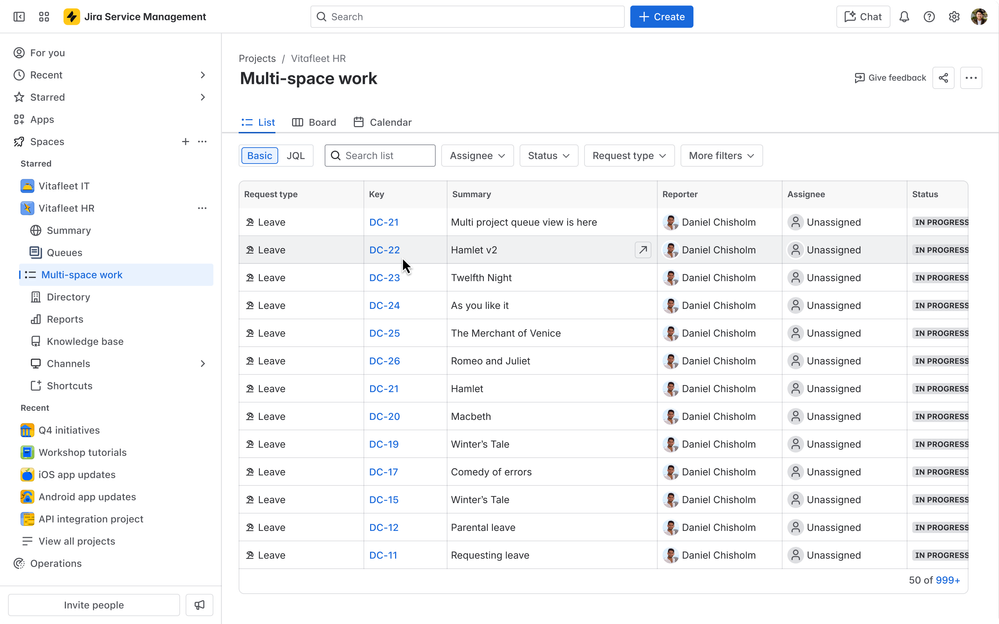Click the Android app updates project icon
Image resolution: width=999 pixels, height=624 pixels.
tap(27, 497)
